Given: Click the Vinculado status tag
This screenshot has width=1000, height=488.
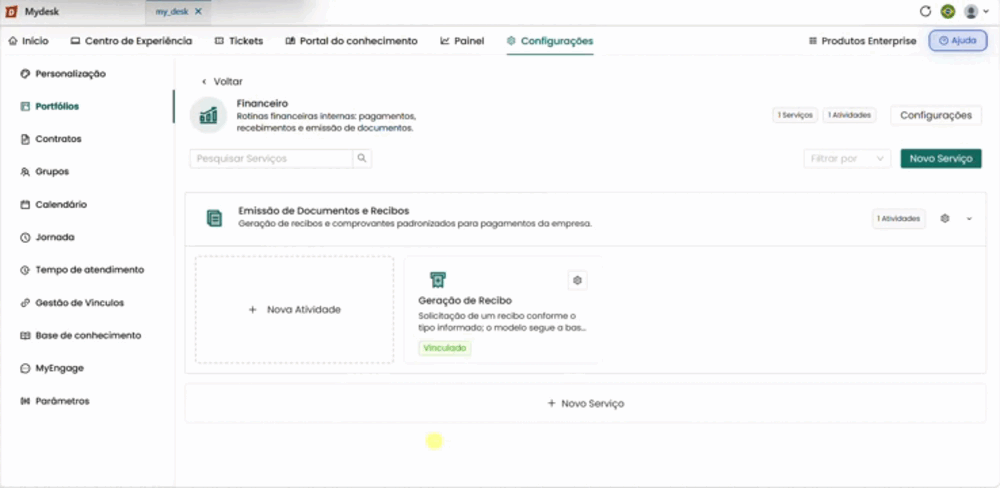Looking at the screenshot, I should pos(445,348).
